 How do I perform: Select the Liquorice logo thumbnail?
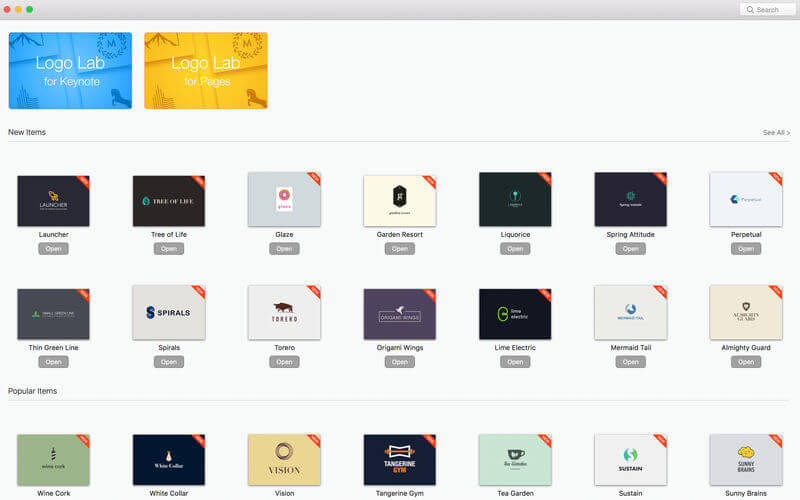(x=515, y=199)
